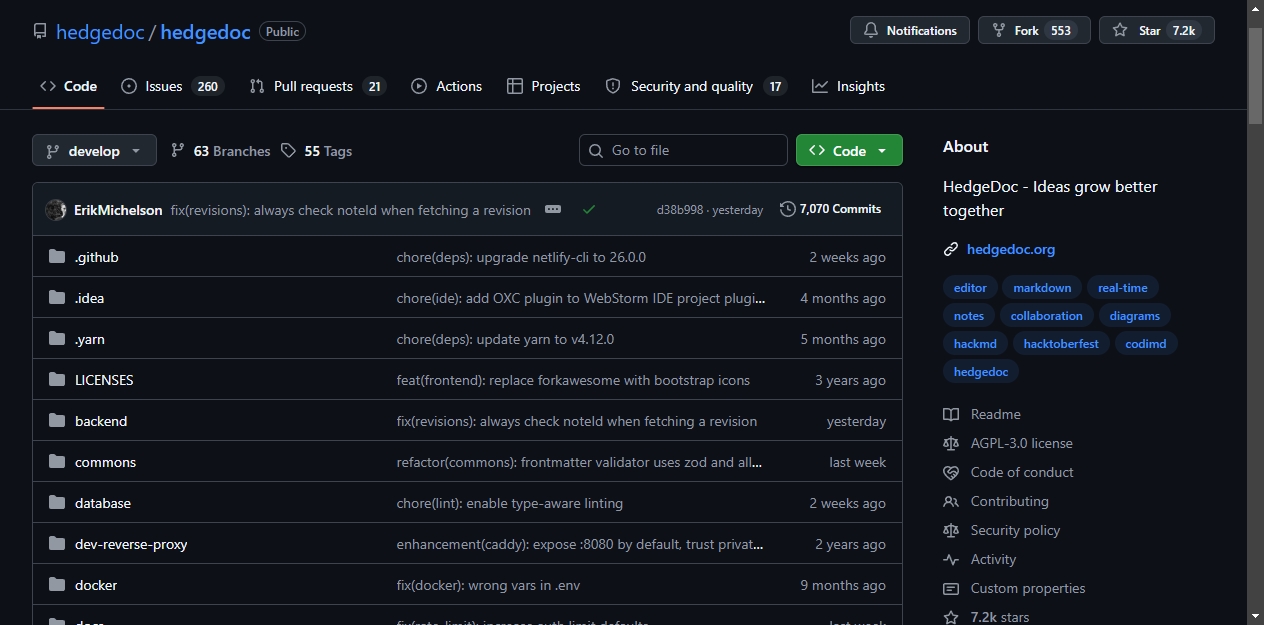Open the .yarn folder icon
This screenshot has width=1264, height=625.
click(57, 339)
